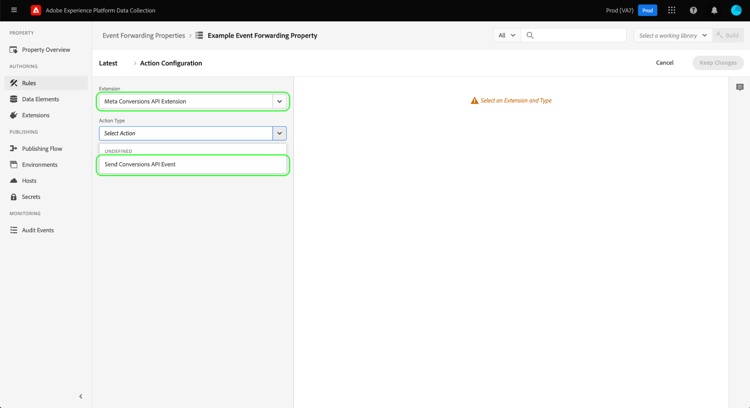Image resolution: width=750 pixels, height=408 pixels.
Task: Open the hamburger navigation menu
Action: [14, 10]
